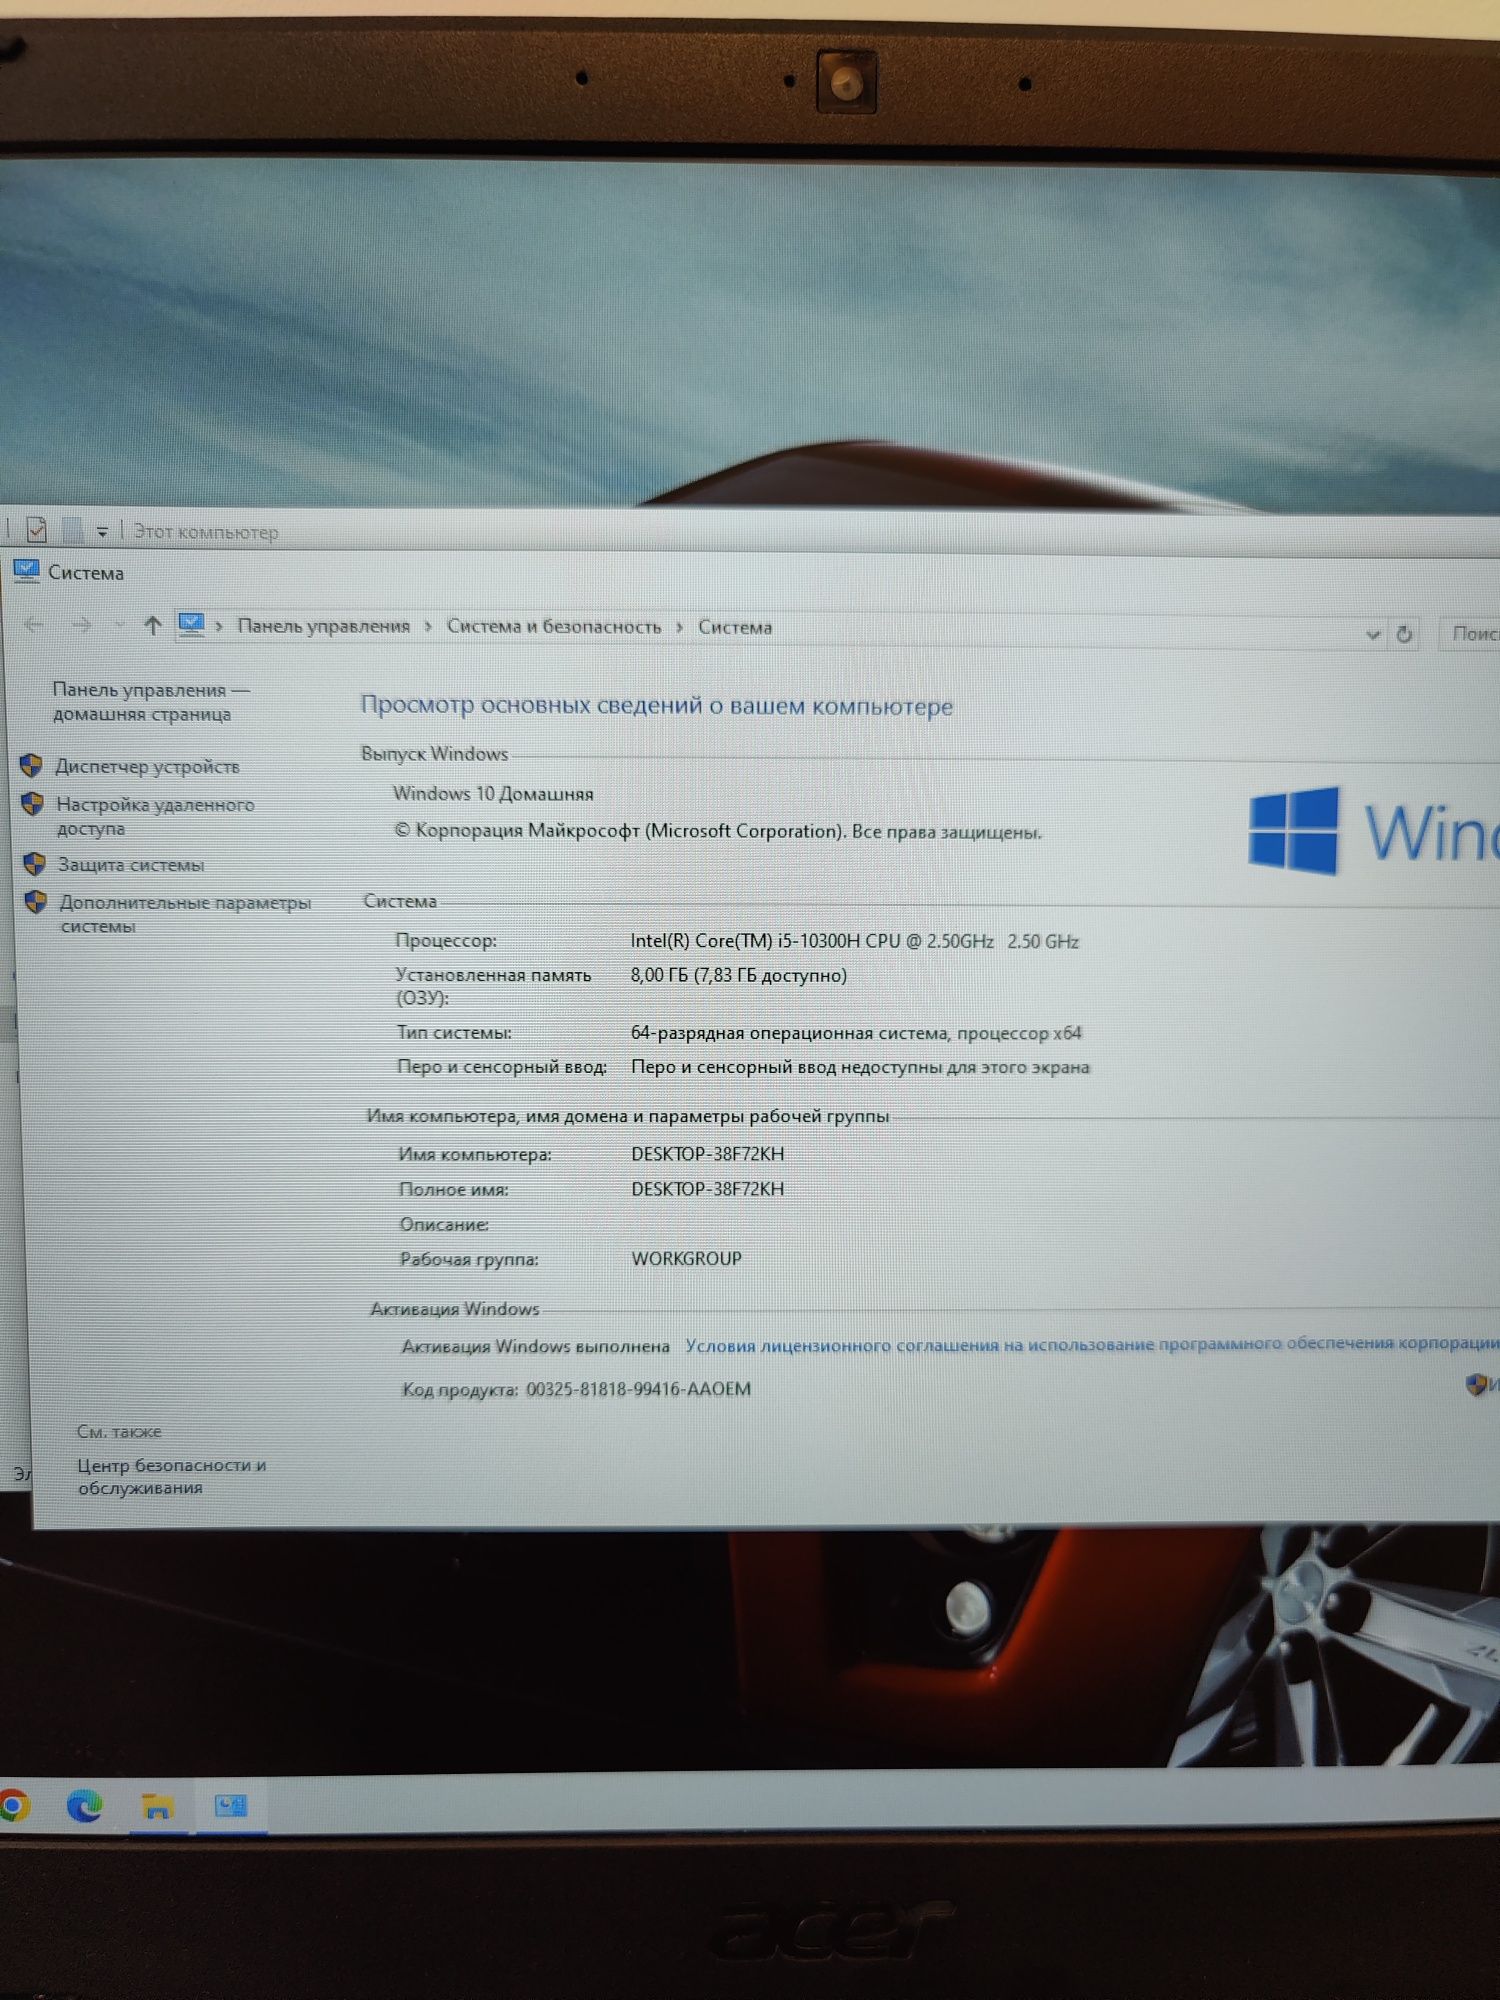The height and width of the screenshot is (2000, 1500).
Task: Click the shield icon beside Защита системы
Action: click(x=35, y=864)
